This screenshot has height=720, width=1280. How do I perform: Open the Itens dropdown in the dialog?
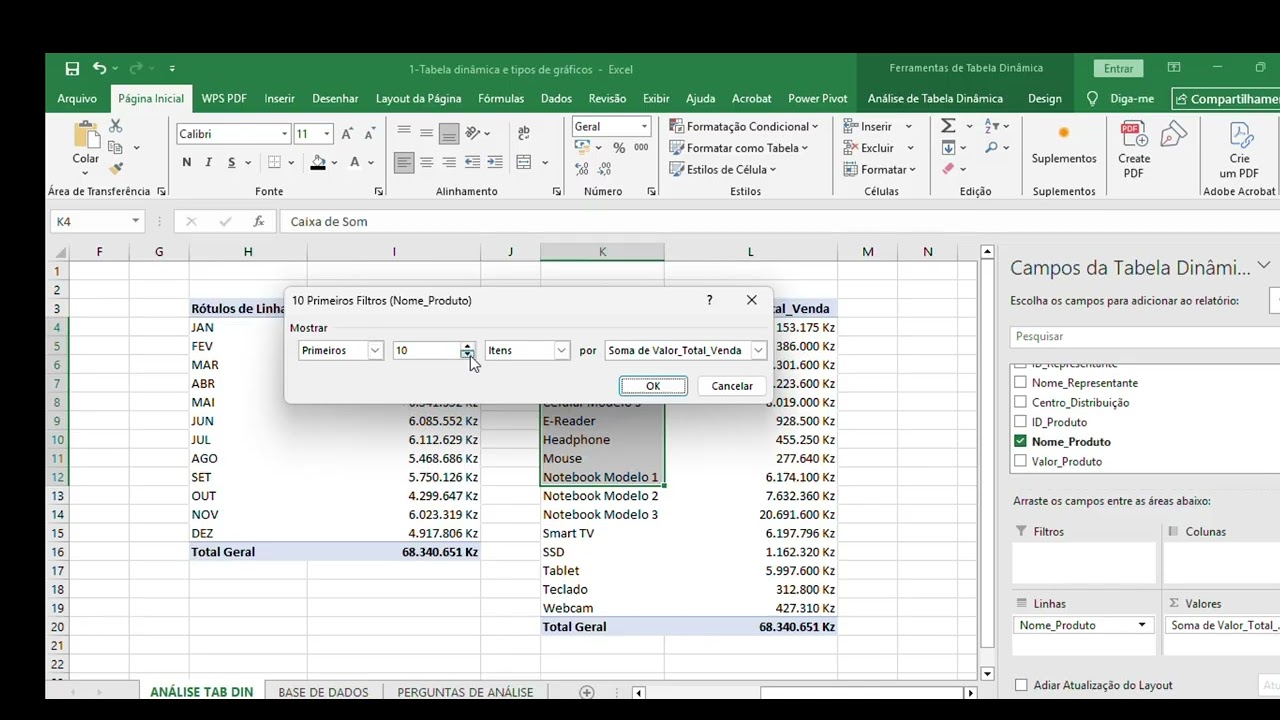pyautogui.click(x=561, y=351)
